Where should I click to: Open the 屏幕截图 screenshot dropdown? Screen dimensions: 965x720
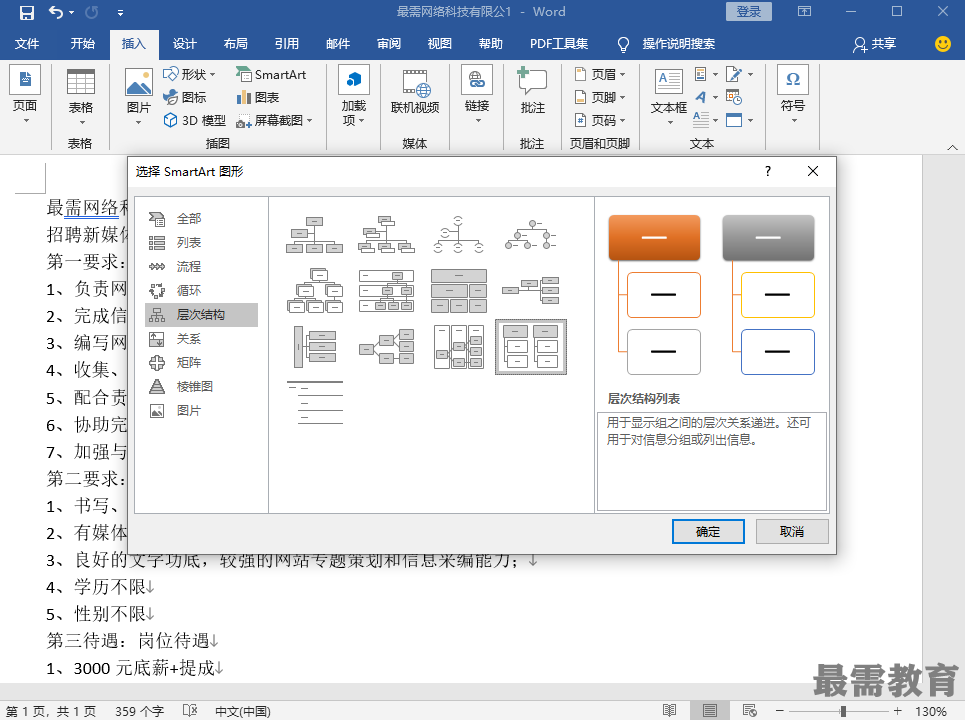point(274,121)
